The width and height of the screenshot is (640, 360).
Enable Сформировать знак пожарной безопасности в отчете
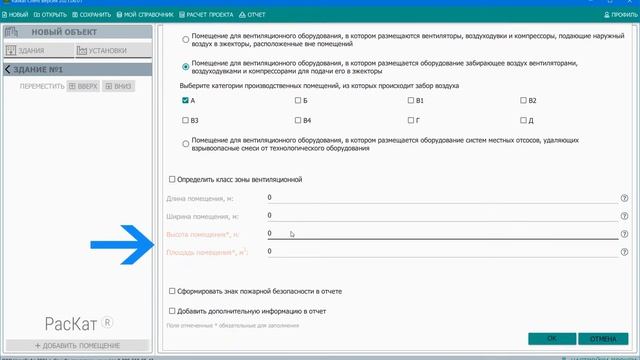(x=172, y=291)
